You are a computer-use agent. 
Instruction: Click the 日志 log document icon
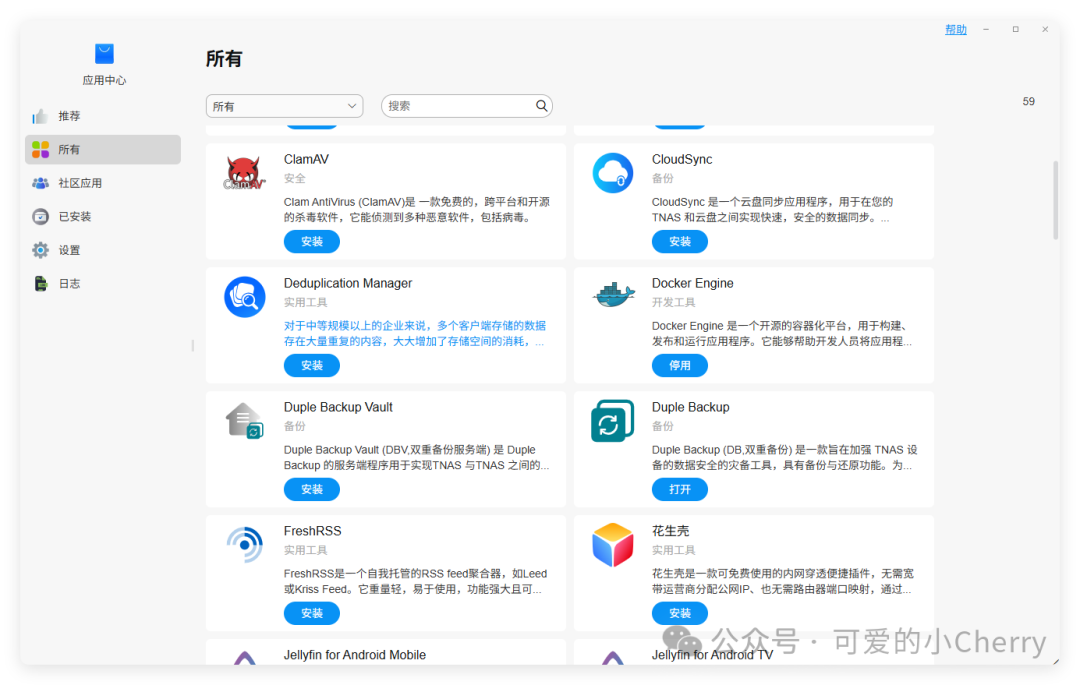click(x=41, y=284)
